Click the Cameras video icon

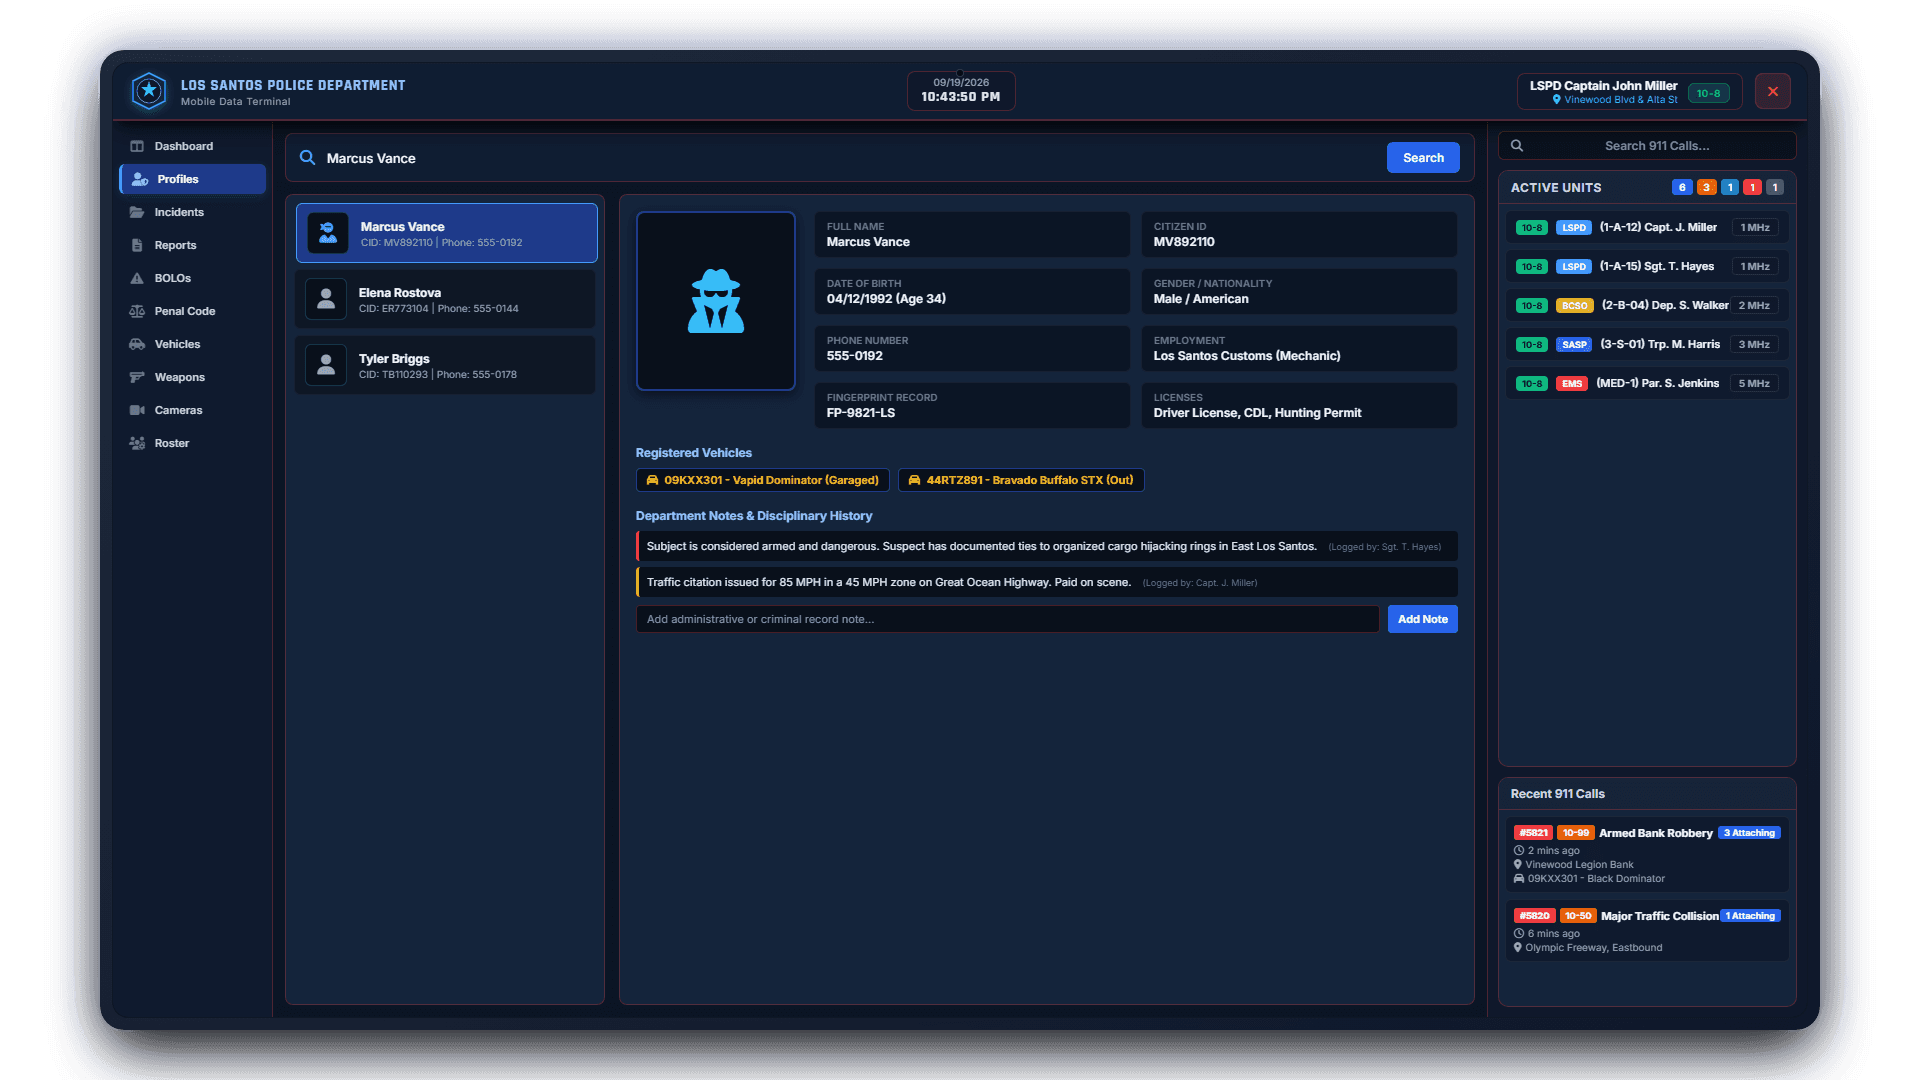pos(137,410)
